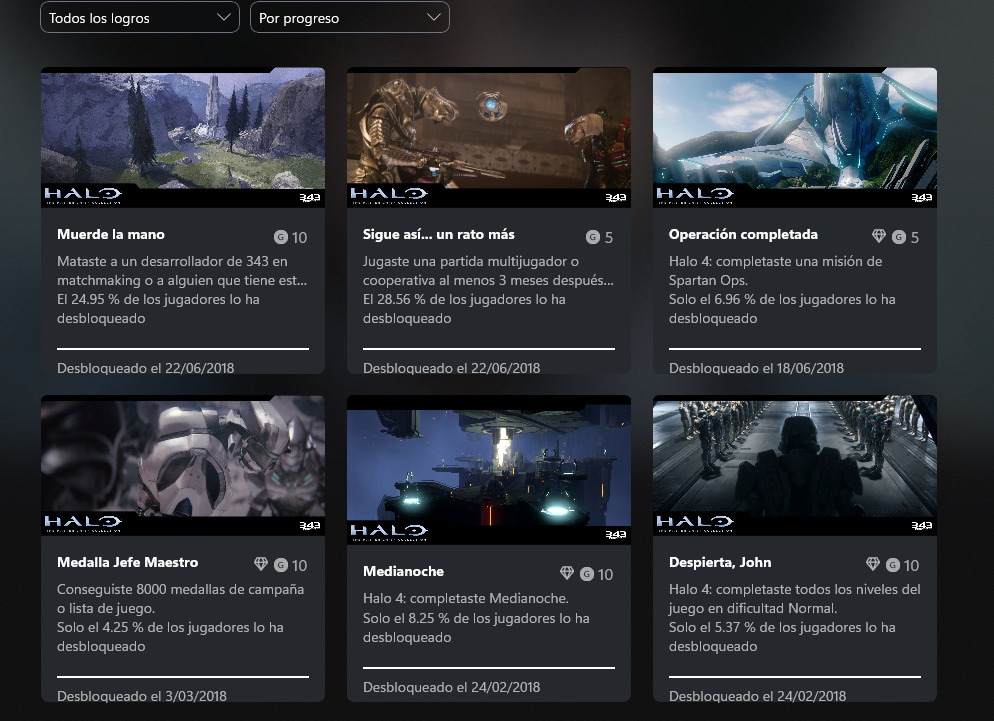Click gamerscore icon on 'Medianoche'
This screenshot has height=721, width=994.
pyautogui.click(x=587, y=574)
